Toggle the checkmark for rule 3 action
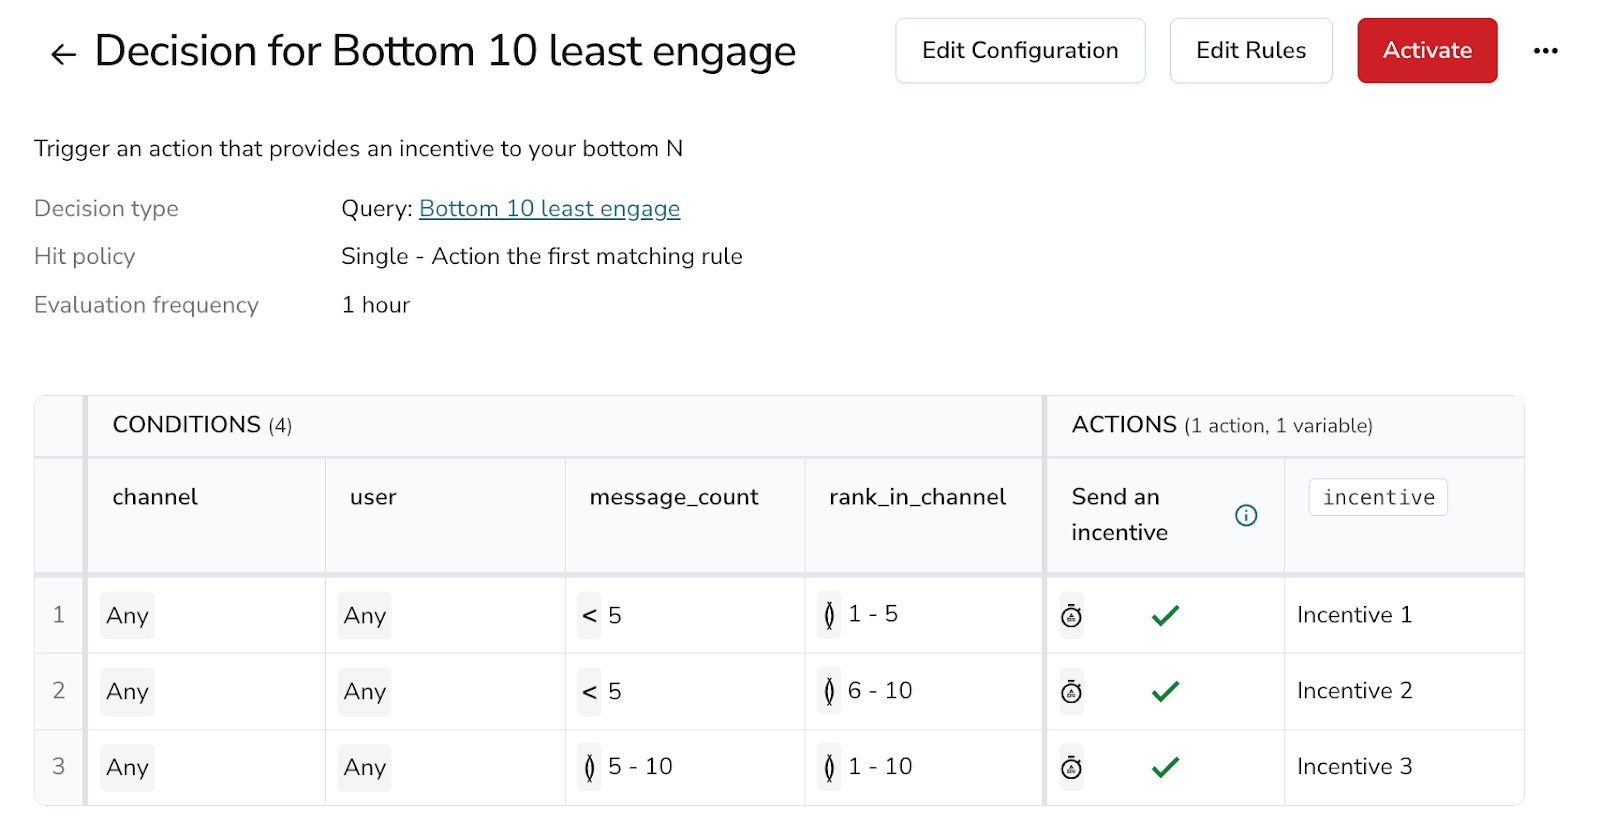This screenshot has height=837, width=1600. 1165,768
